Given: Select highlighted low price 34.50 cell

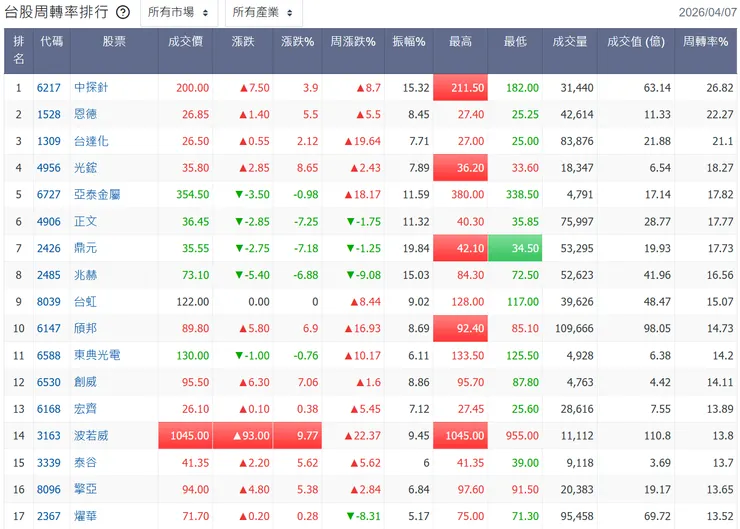Looking at the screenshot, I should tap(515, 248).
